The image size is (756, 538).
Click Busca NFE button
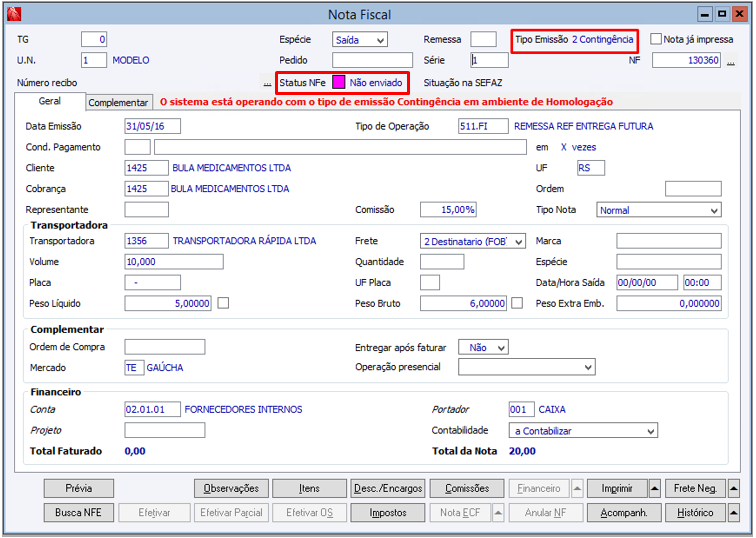click(x=79, y=512)
